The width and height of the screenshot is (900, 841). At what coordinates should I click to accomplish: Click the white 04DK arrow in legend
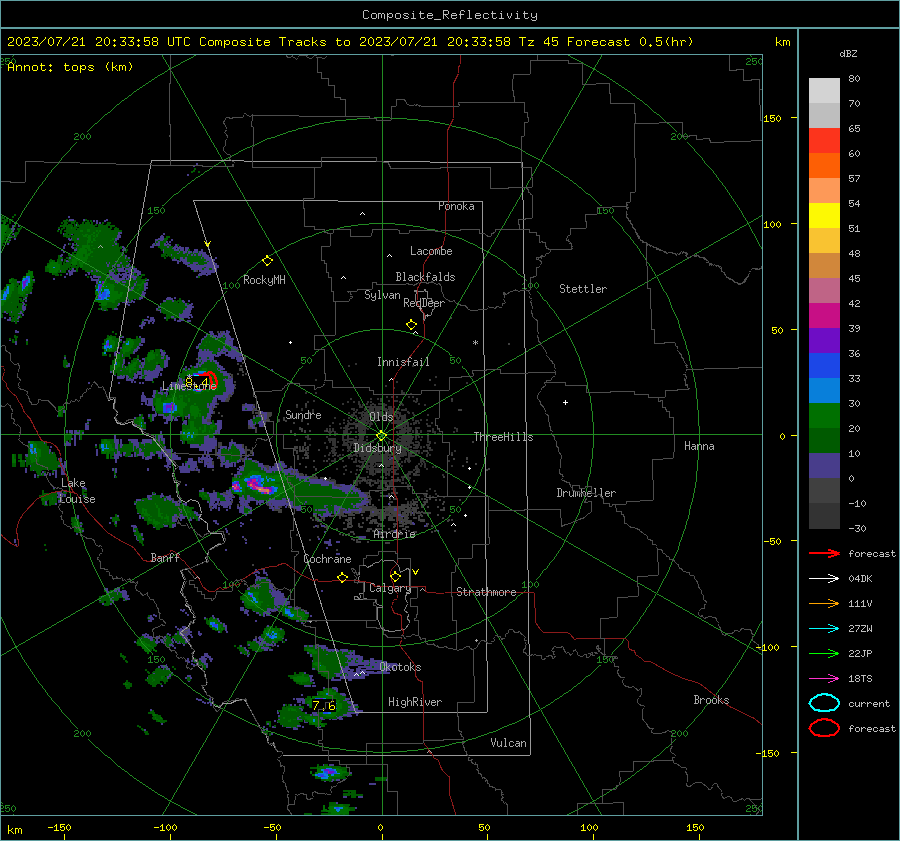(x=824, y=579)
